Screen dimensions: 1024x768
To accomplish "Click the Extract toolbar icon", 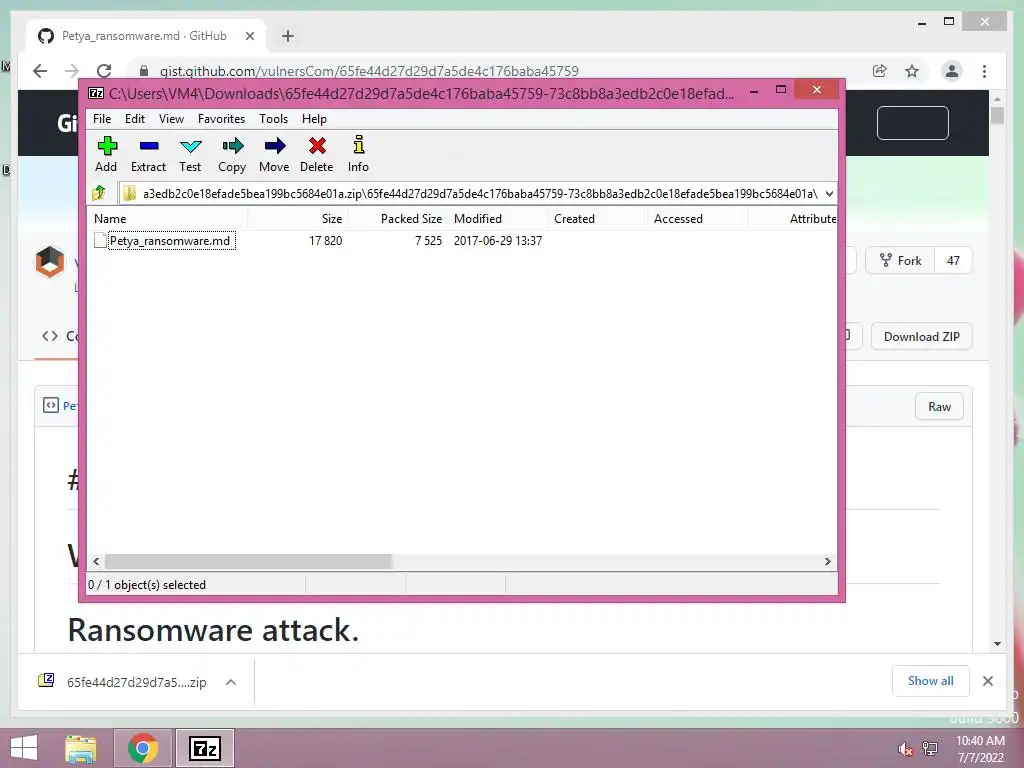I will [x=148, y=154].
